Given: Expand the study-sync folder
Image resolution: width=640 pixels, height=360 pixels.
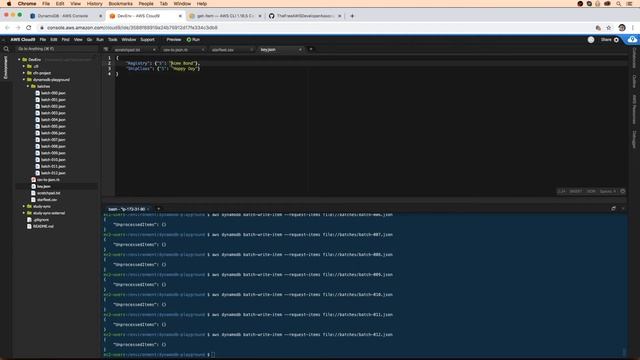Looking at the screenshot, I should pyautogui.click(x=24, y=206).
